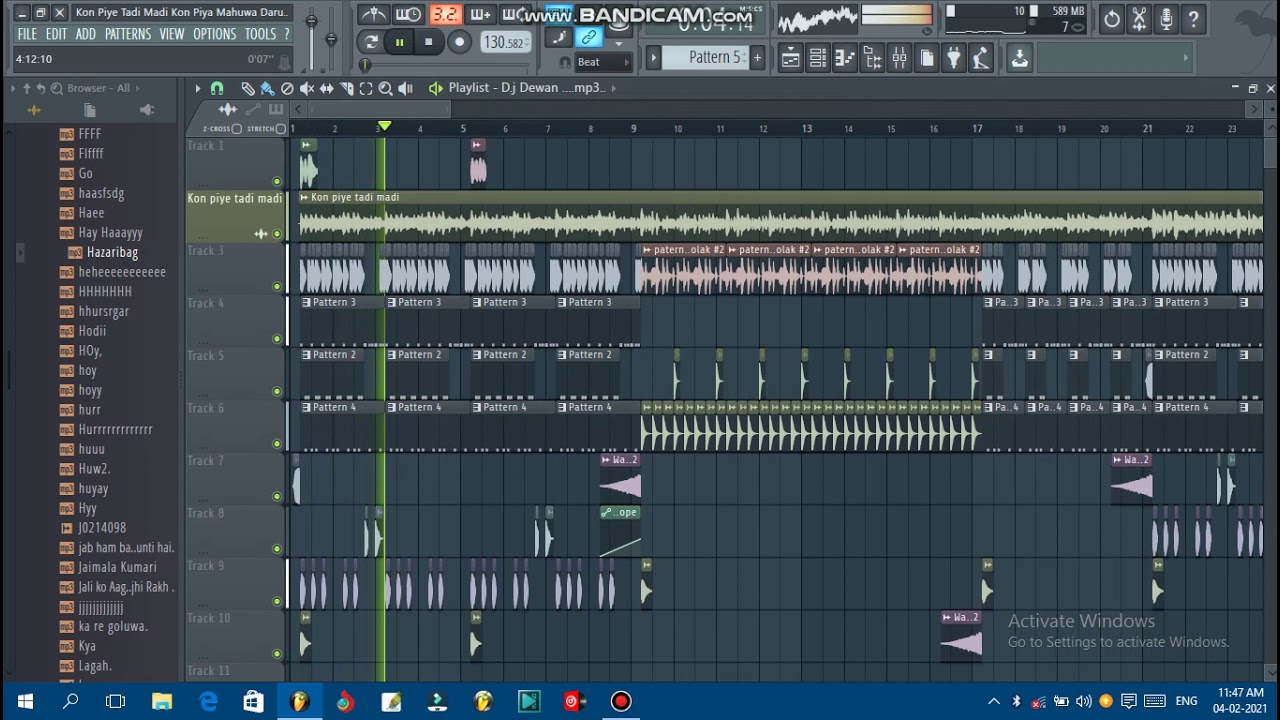Open the PATTERNS menu
Viewport: 1280px width, 720px height.
[x=128, y=34]
